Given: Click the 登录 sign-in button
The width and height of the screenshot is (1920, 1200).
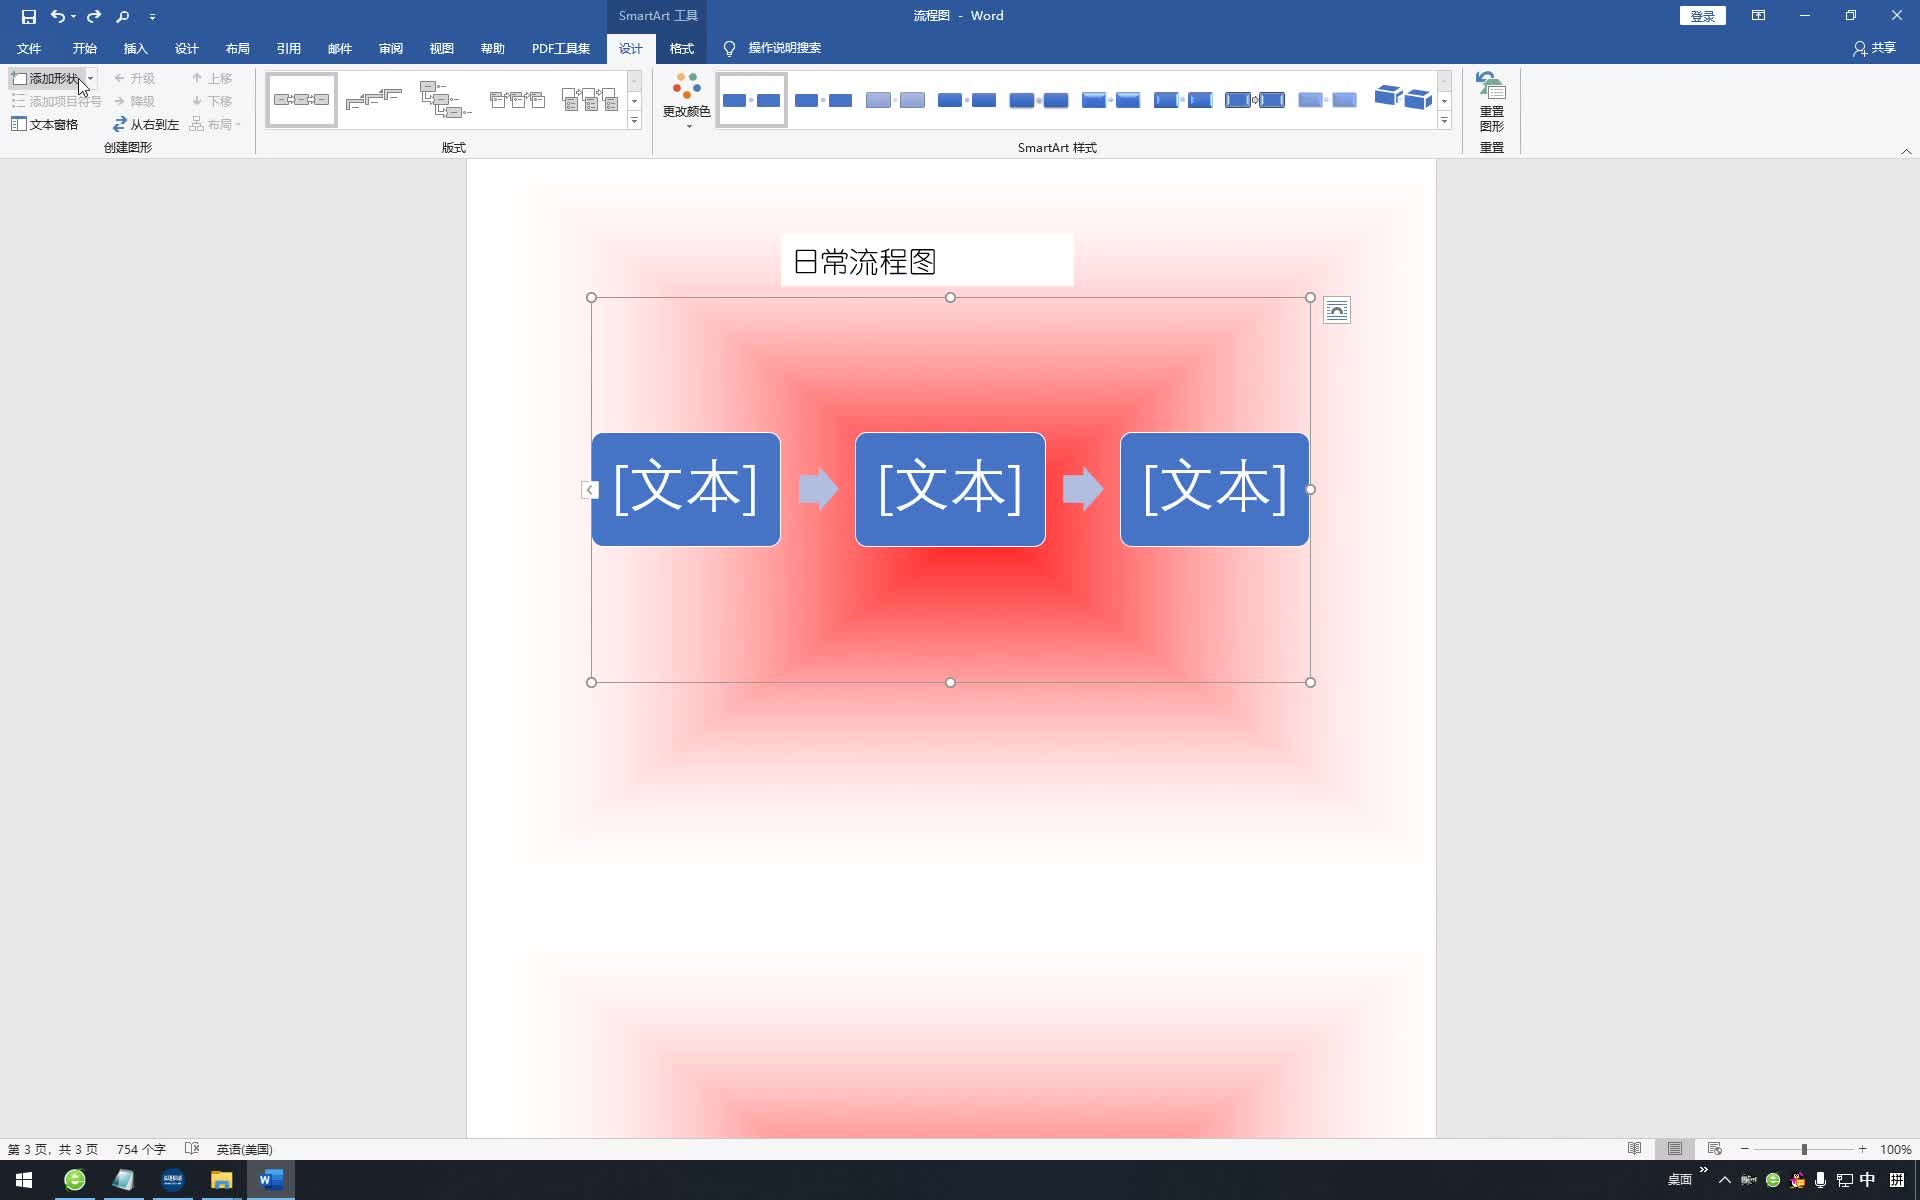Looking at the screenshot, I should coord(1702,16).
